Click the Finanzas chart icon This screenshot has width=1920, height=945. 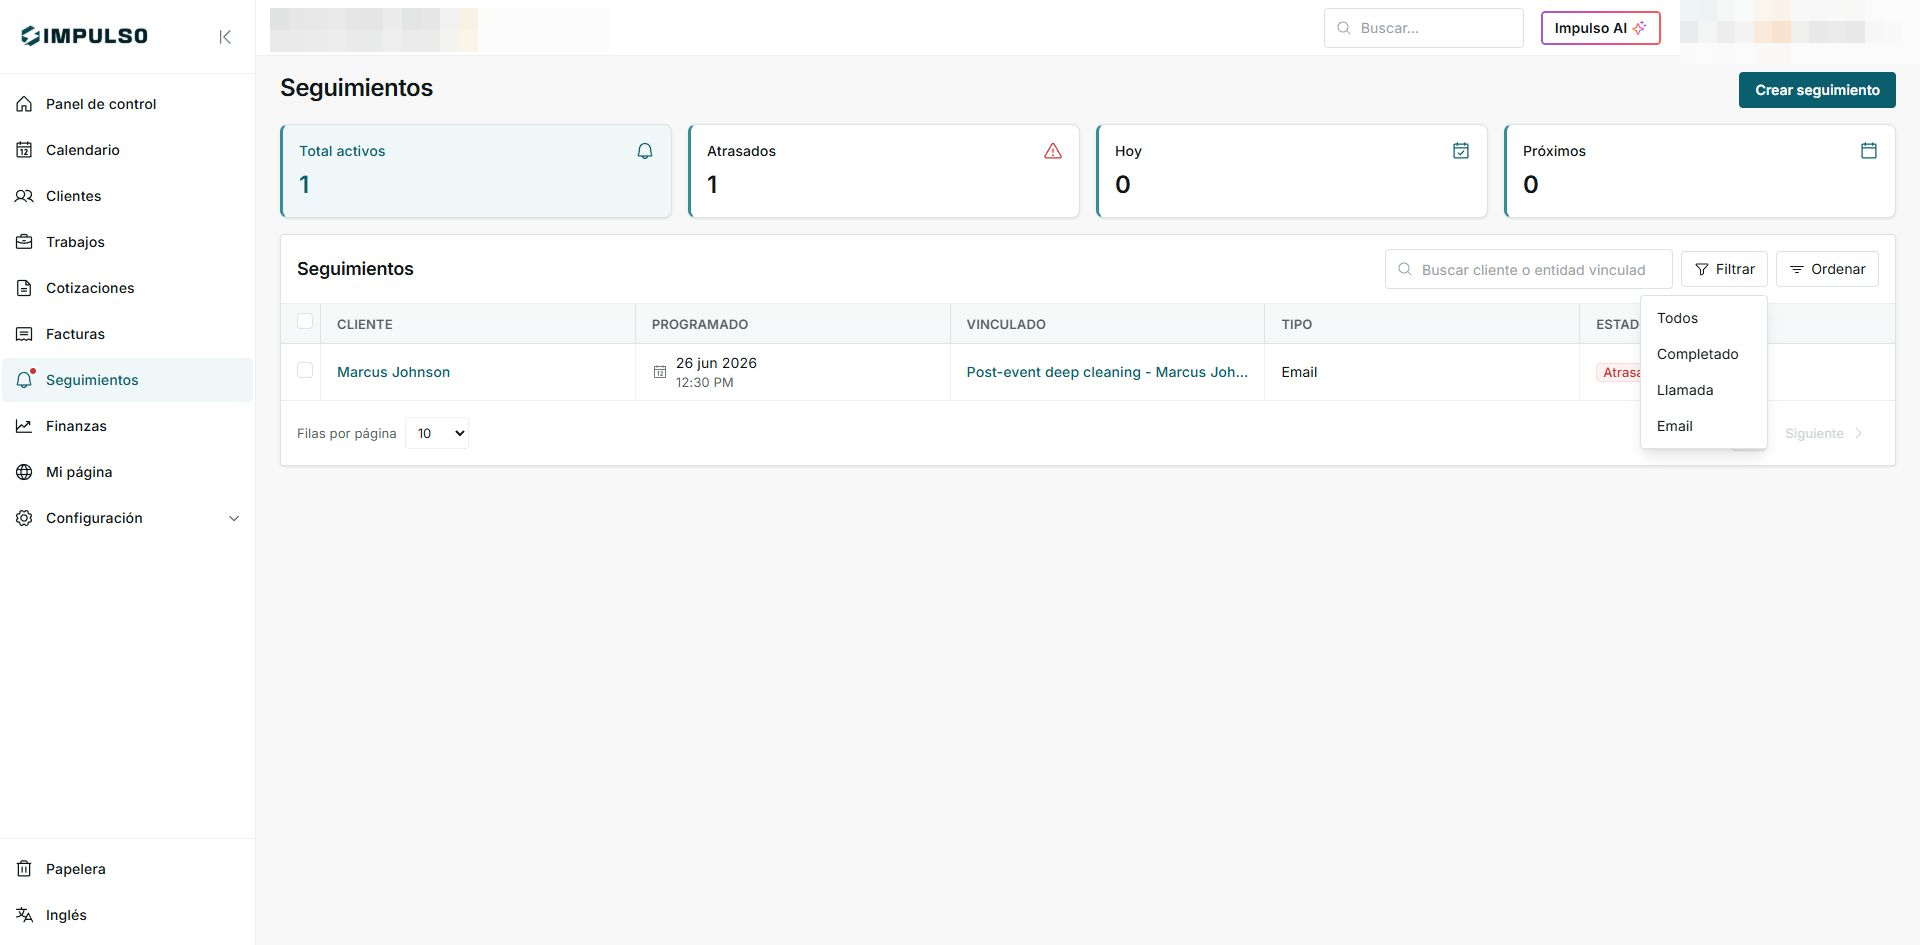coord(24,426)
